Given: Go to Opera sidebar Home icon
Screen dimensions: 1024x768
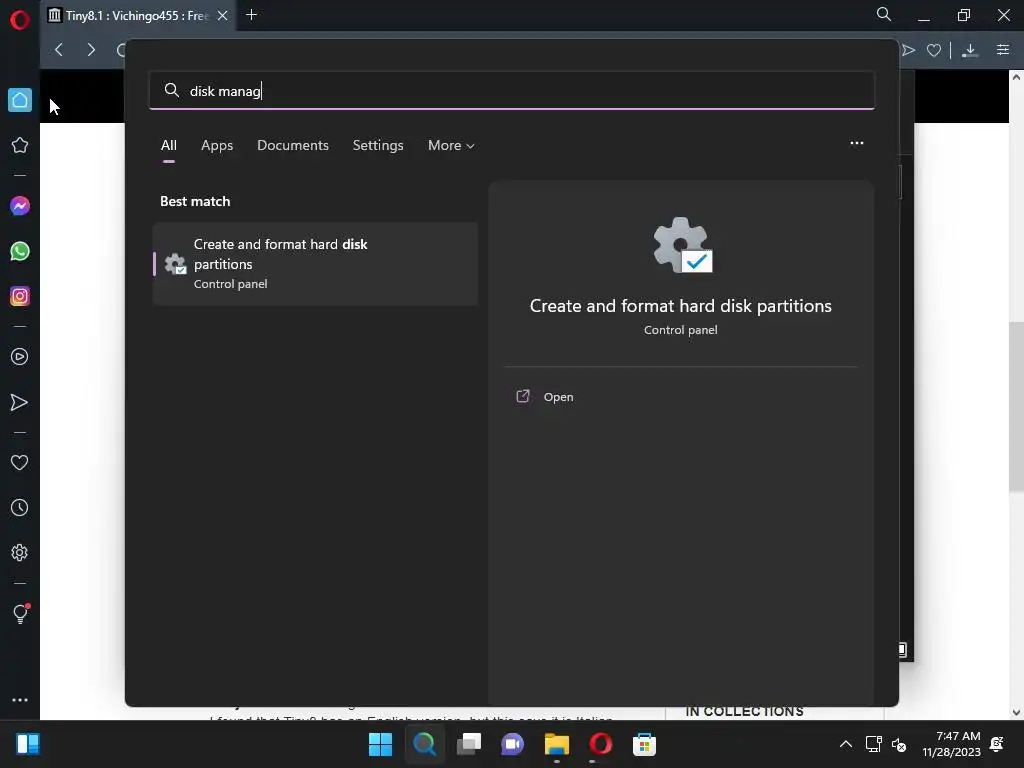Looking at the screenshot, I should (x=20, y=100).
